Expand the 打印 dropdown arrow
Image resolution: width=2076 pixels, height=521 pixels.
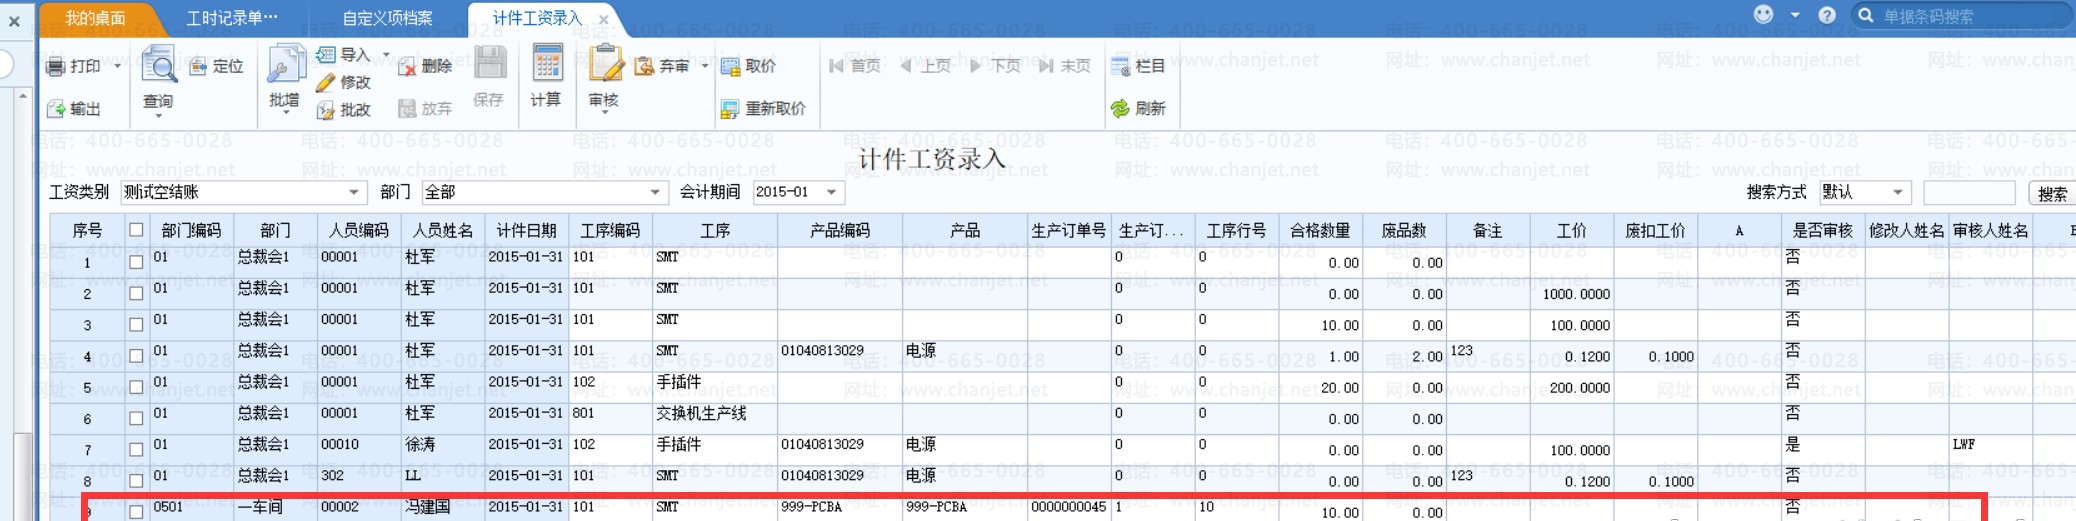tap(117, 67)
